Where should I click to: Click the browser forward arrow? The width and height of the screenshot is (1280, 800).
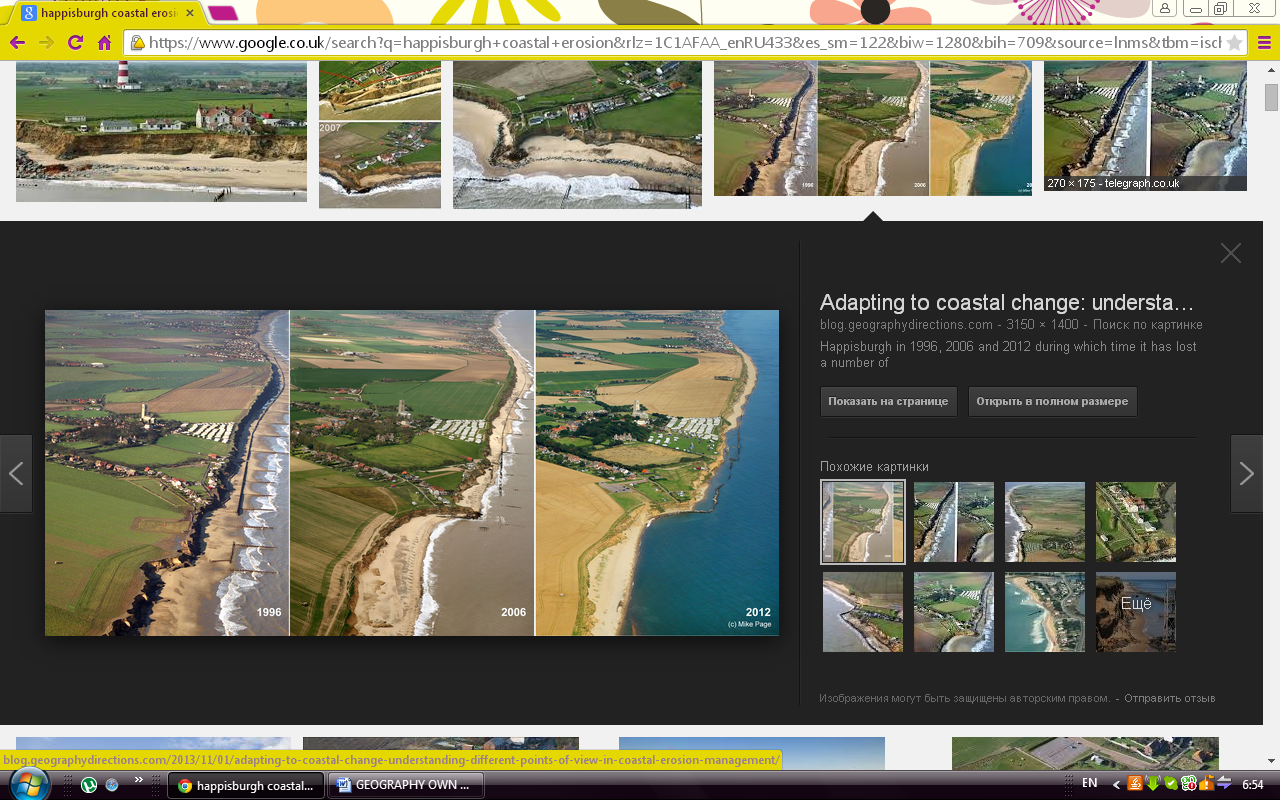pos(46,43)
